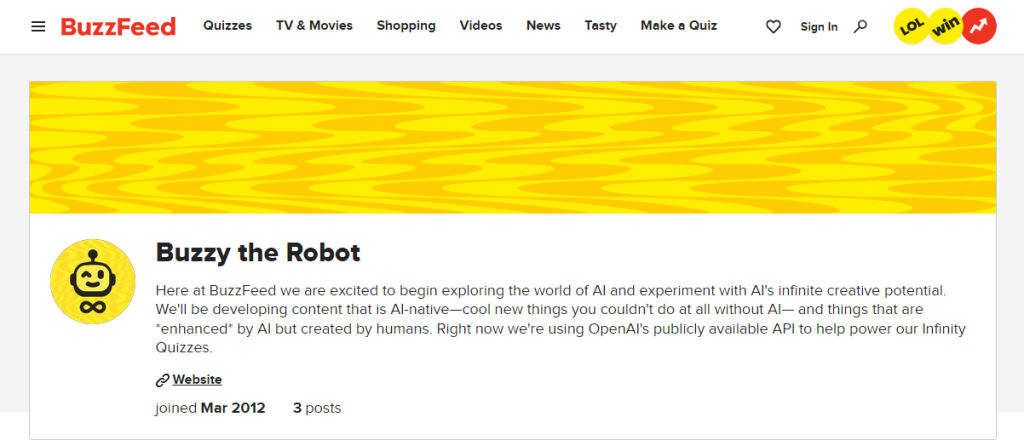Open saved items heart icon
This screenshot has width=1024, height=440.
point(773,27)
